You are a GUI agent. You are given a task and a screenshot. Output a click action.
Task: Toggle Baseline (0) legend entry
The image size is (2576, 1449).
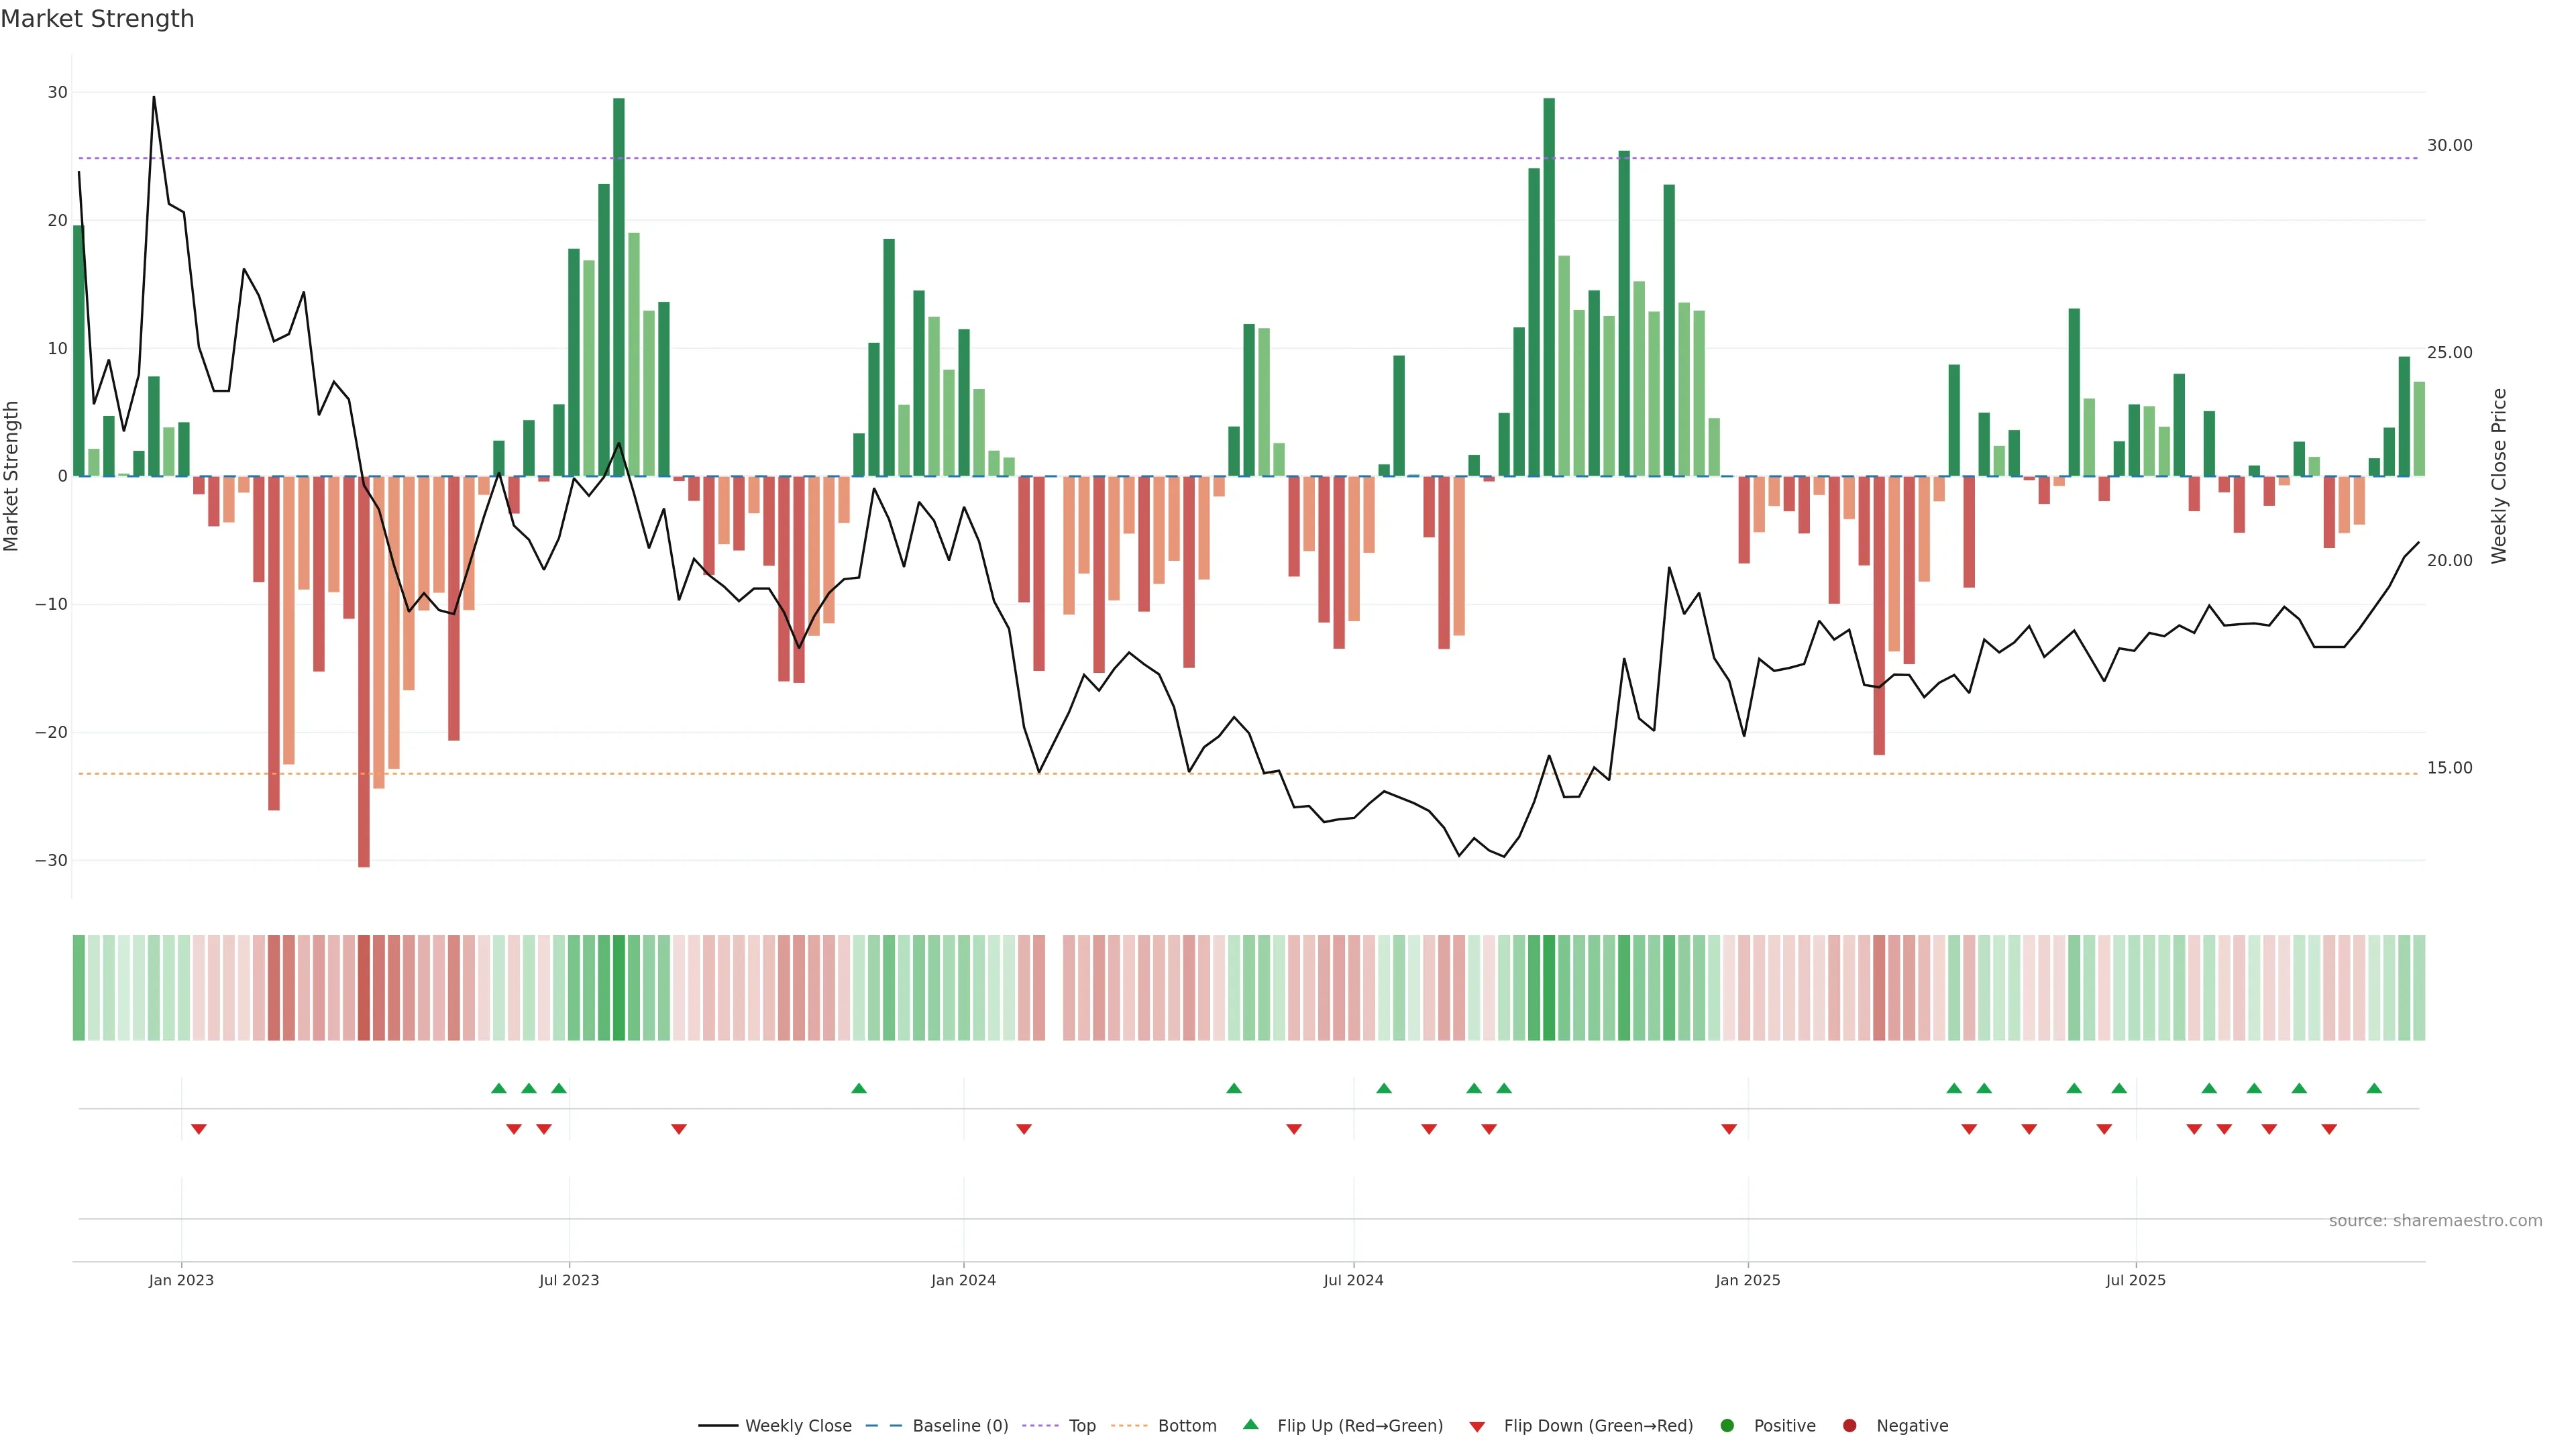point(937,1426)
